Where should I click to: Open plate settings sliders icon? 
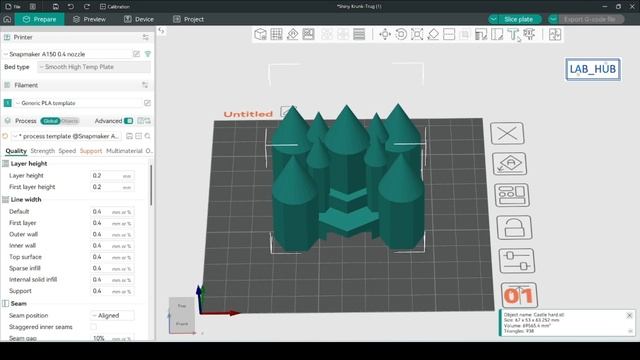(x=517, y=261)
